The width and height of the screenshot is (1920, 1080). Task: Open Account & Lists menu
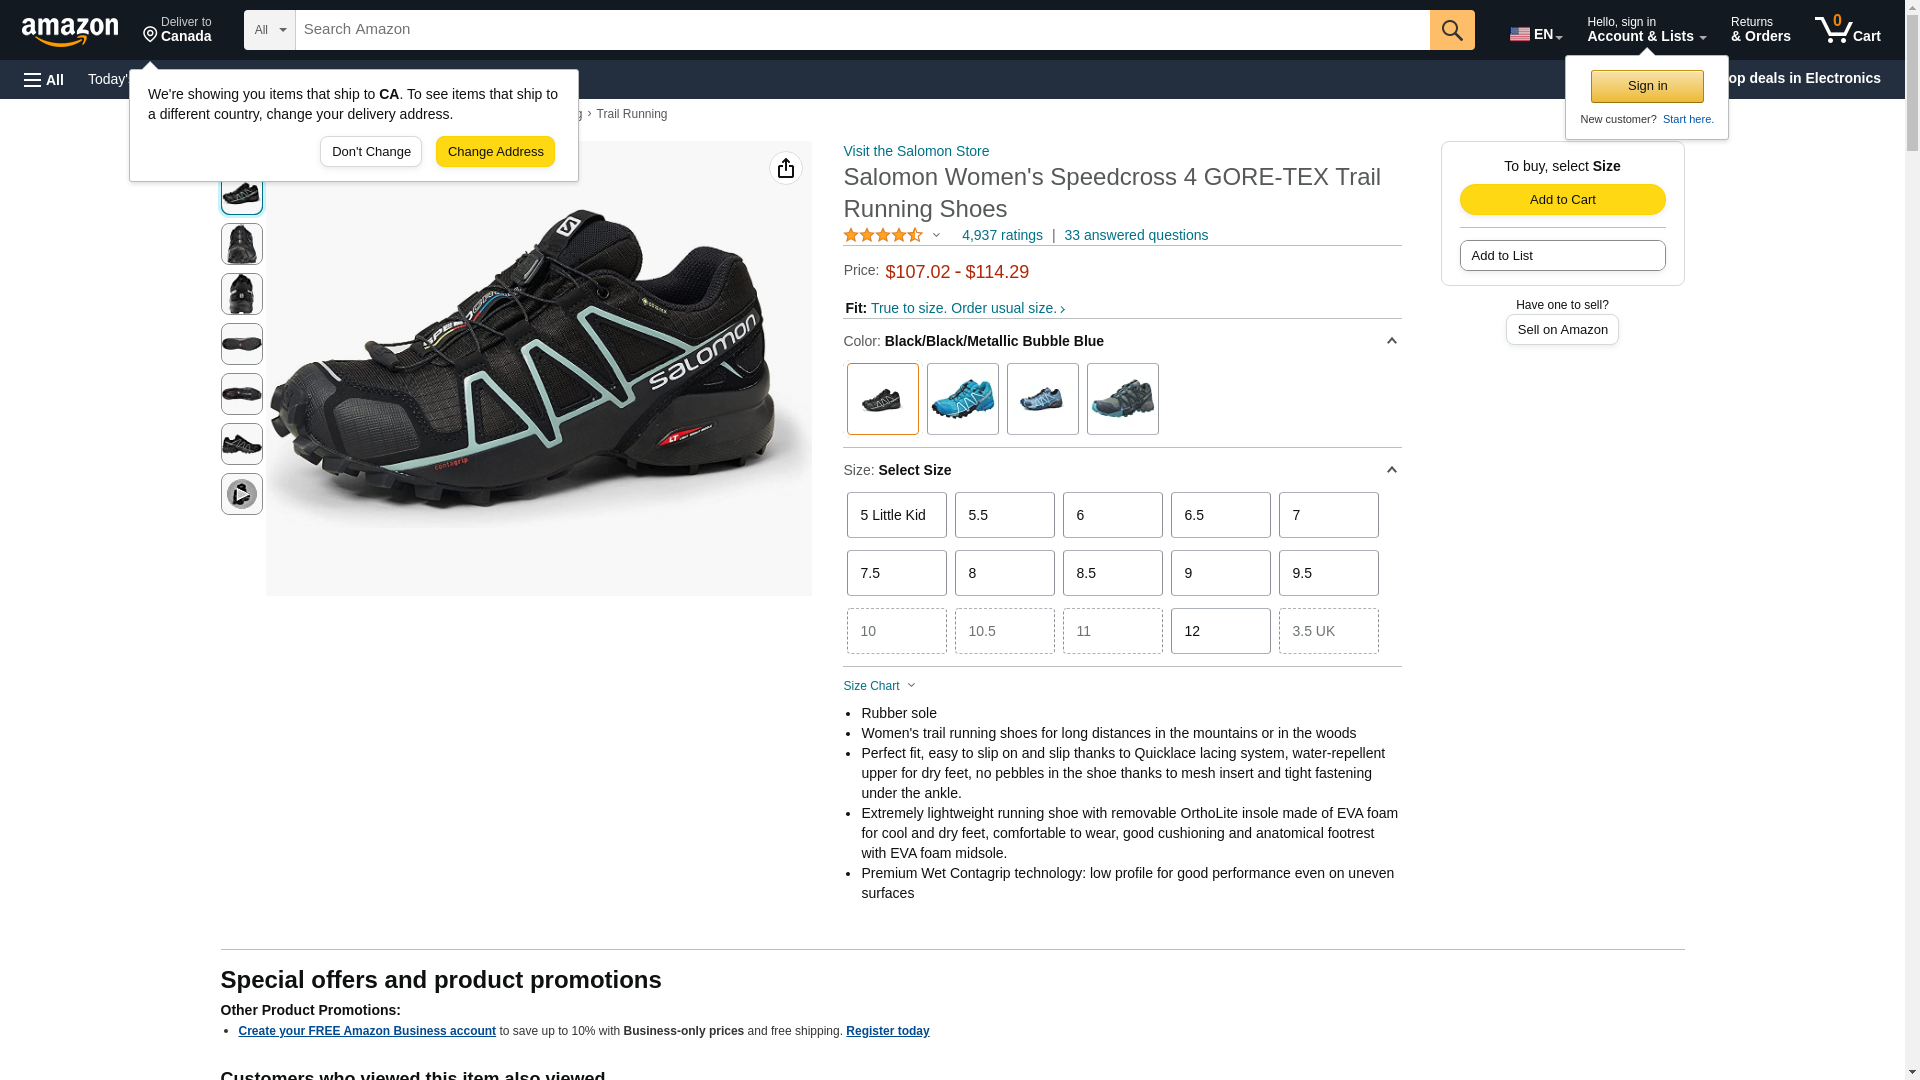click(1646, 30)
